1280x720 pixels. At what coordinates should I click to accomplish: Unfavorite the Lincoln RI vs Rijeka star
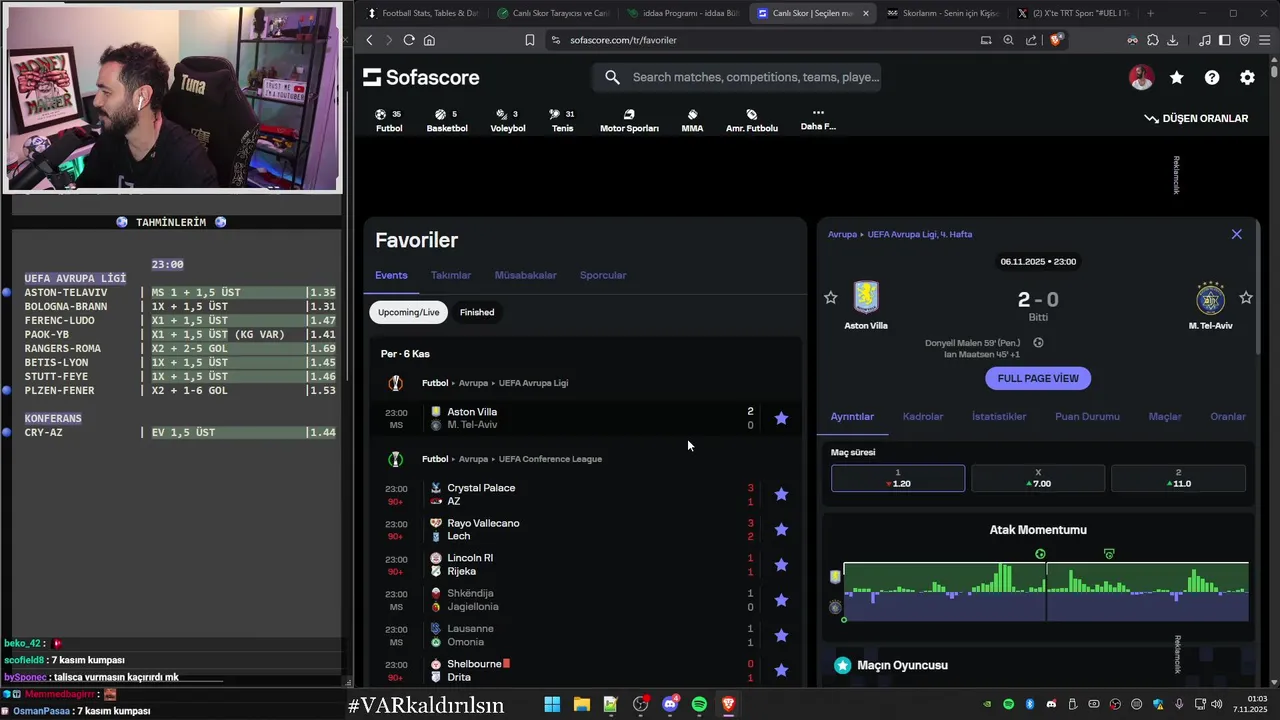click(781, 565)
